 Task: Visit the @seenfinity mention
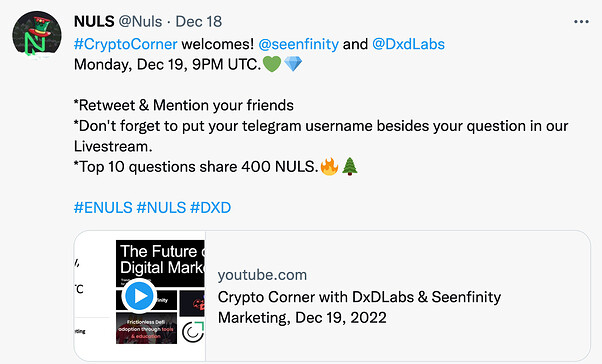298,44
